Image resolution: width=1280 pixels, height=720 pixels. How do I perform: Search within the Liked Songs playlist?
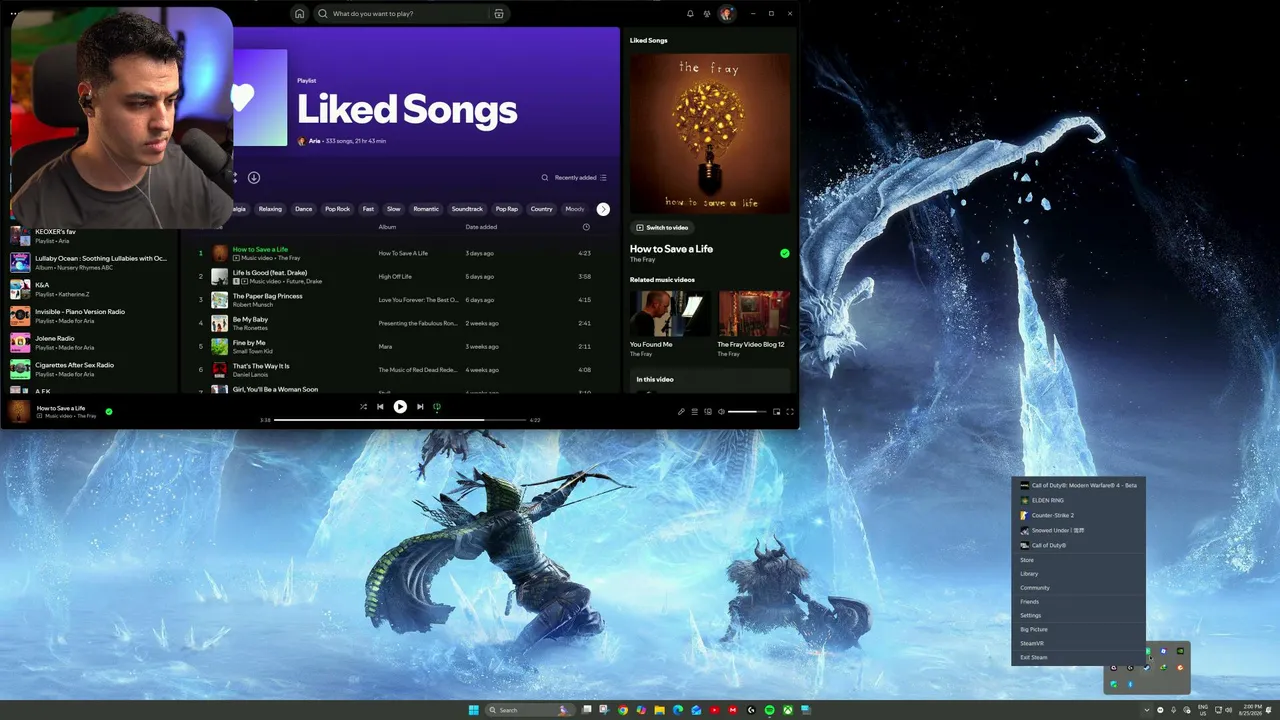(x=545, y=178)
